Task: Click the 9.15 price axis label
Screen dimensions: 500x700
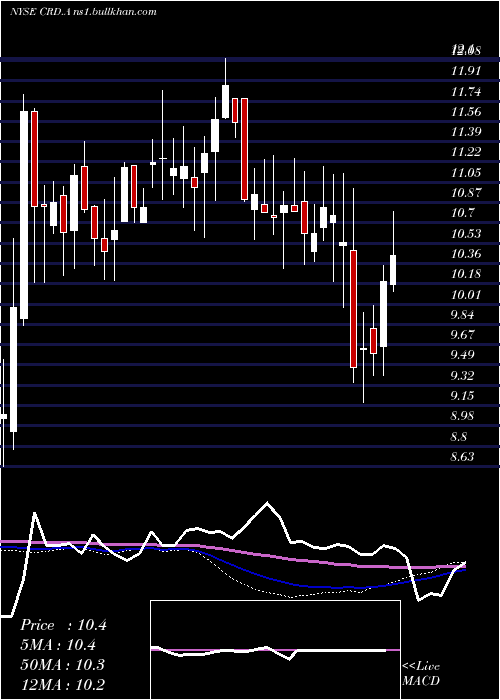Action: pyautogui.click(x=462, y=396)
